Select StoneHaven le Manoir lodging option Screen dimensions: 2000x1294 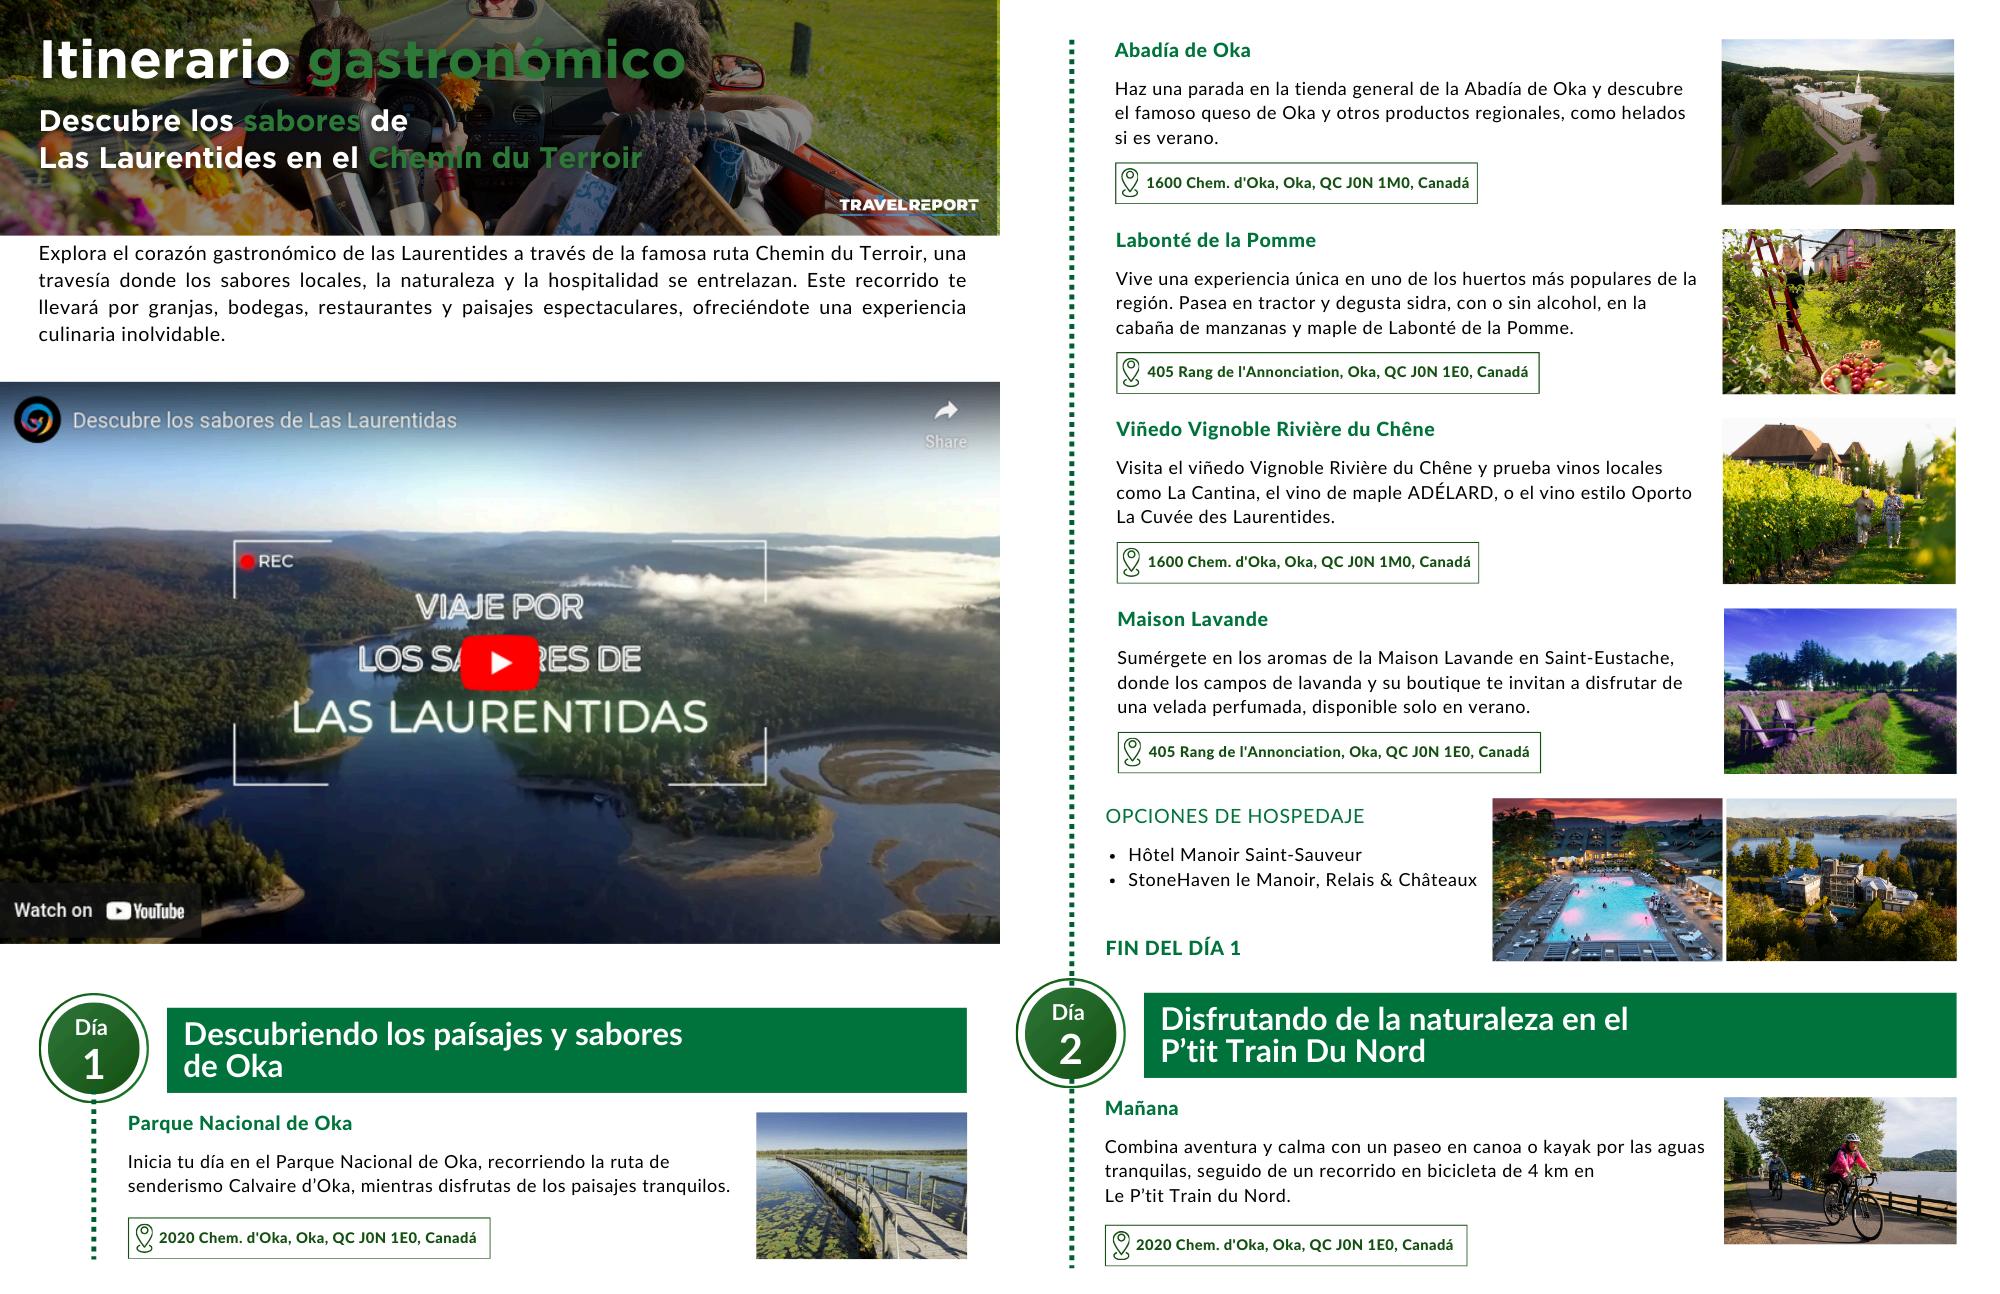coord(1301,880)
